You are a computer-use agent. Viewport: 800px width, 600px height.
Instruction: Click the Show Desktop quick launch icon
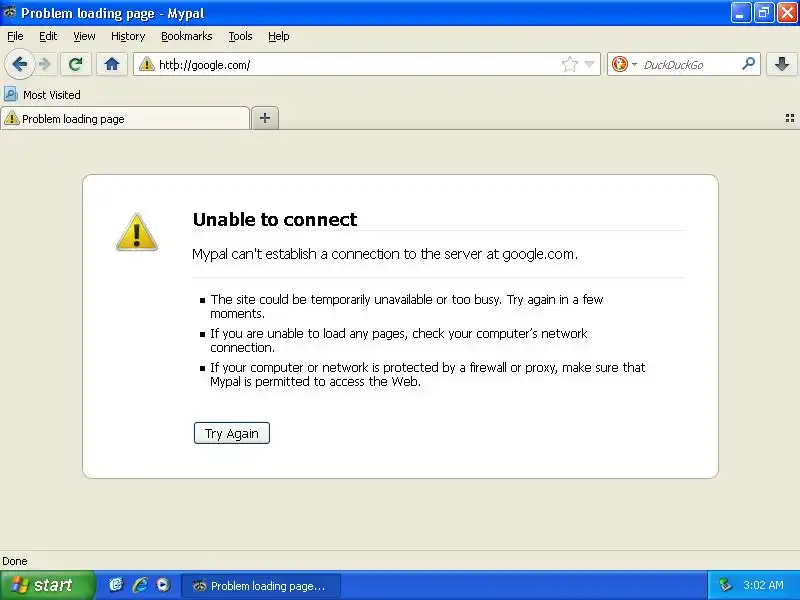116,585
